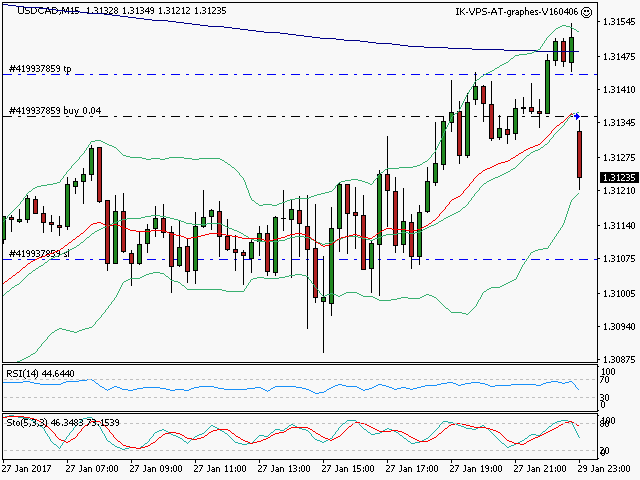
Task: Click the 1.31275 price scale value
Action: pos(619,157)
